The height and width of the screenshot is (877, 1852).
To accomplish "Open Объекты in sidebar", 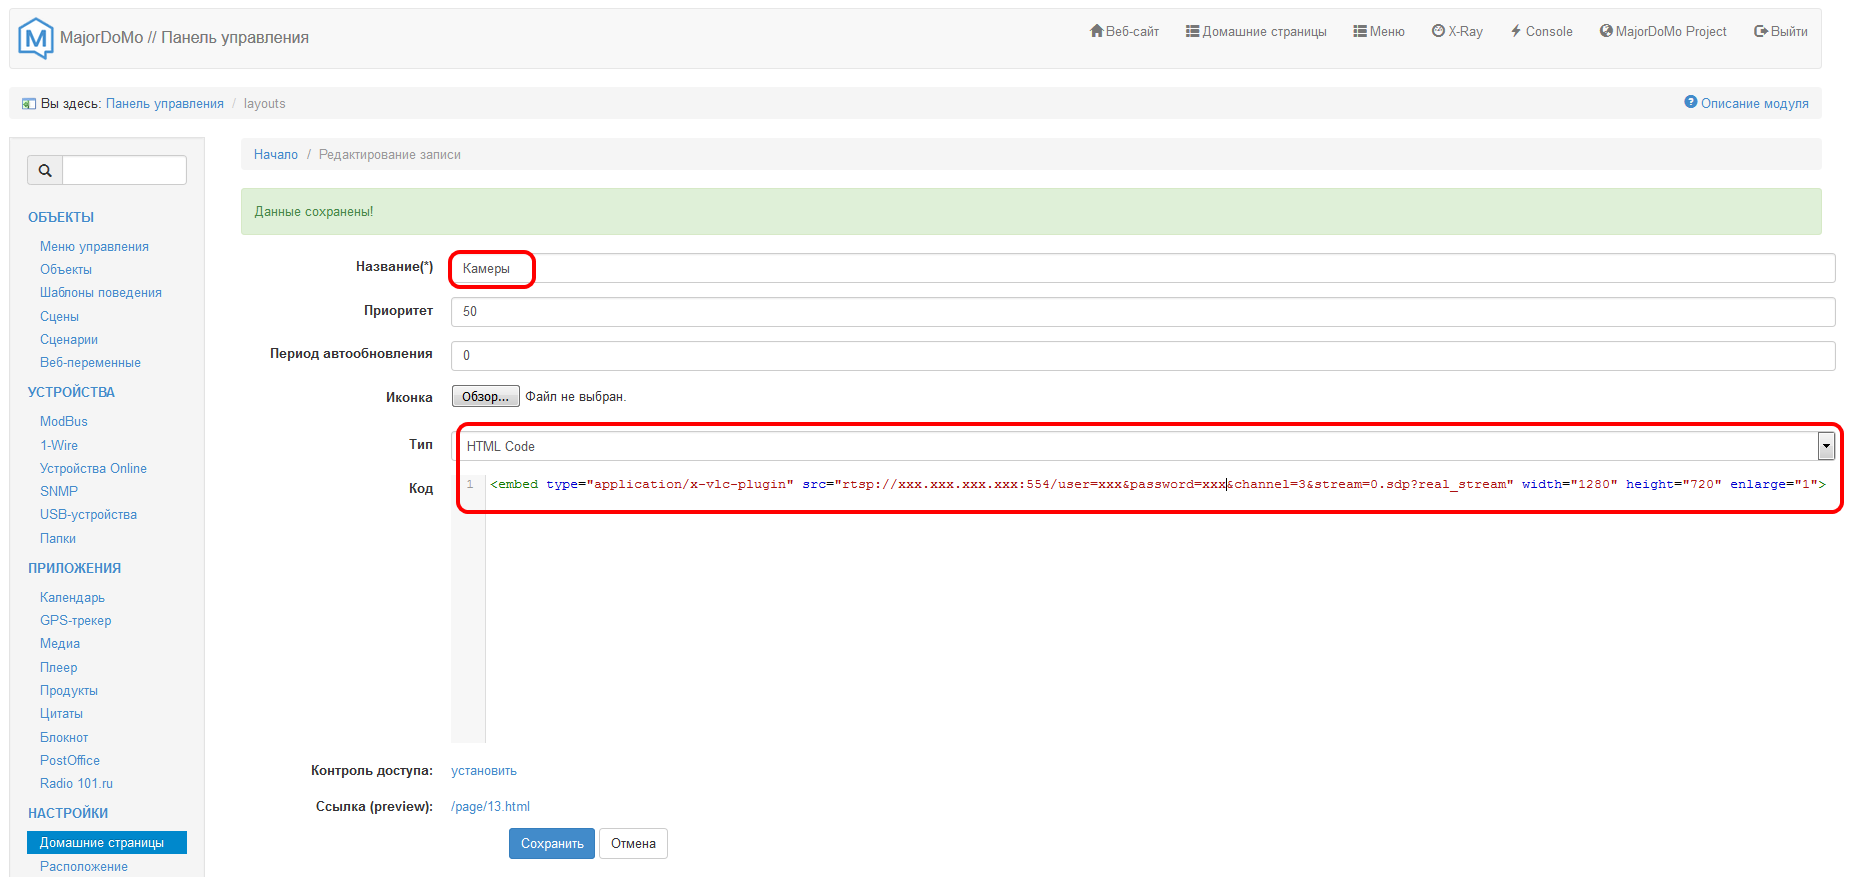I will [66, 270].
